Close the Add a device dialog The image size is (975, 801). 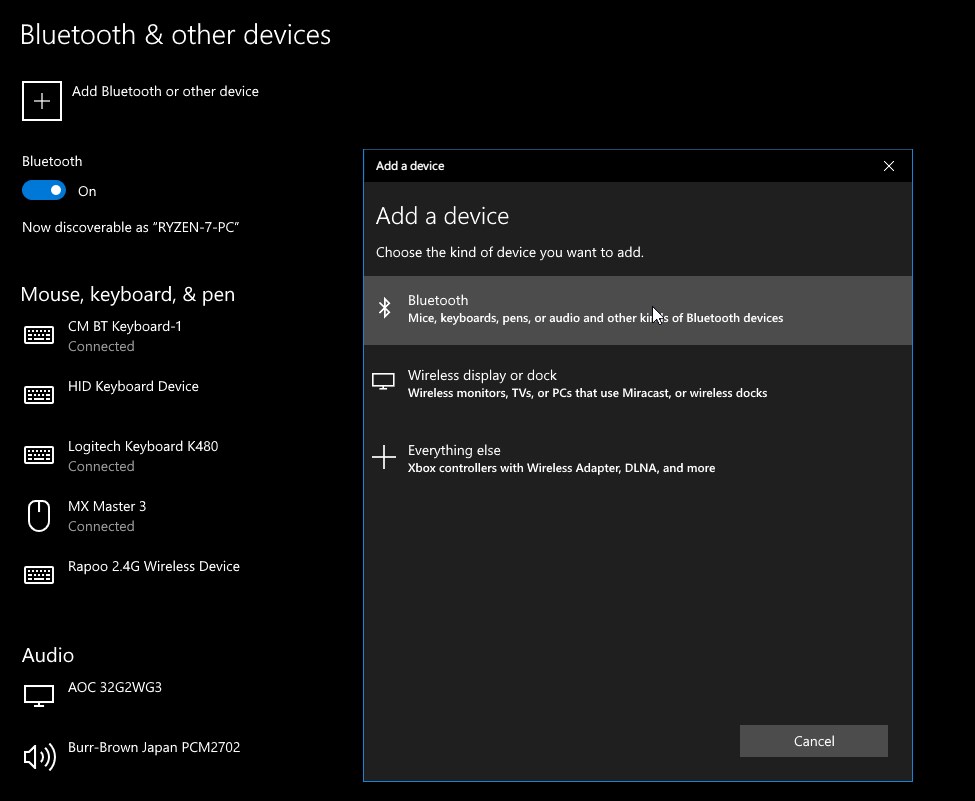(889, 166)
